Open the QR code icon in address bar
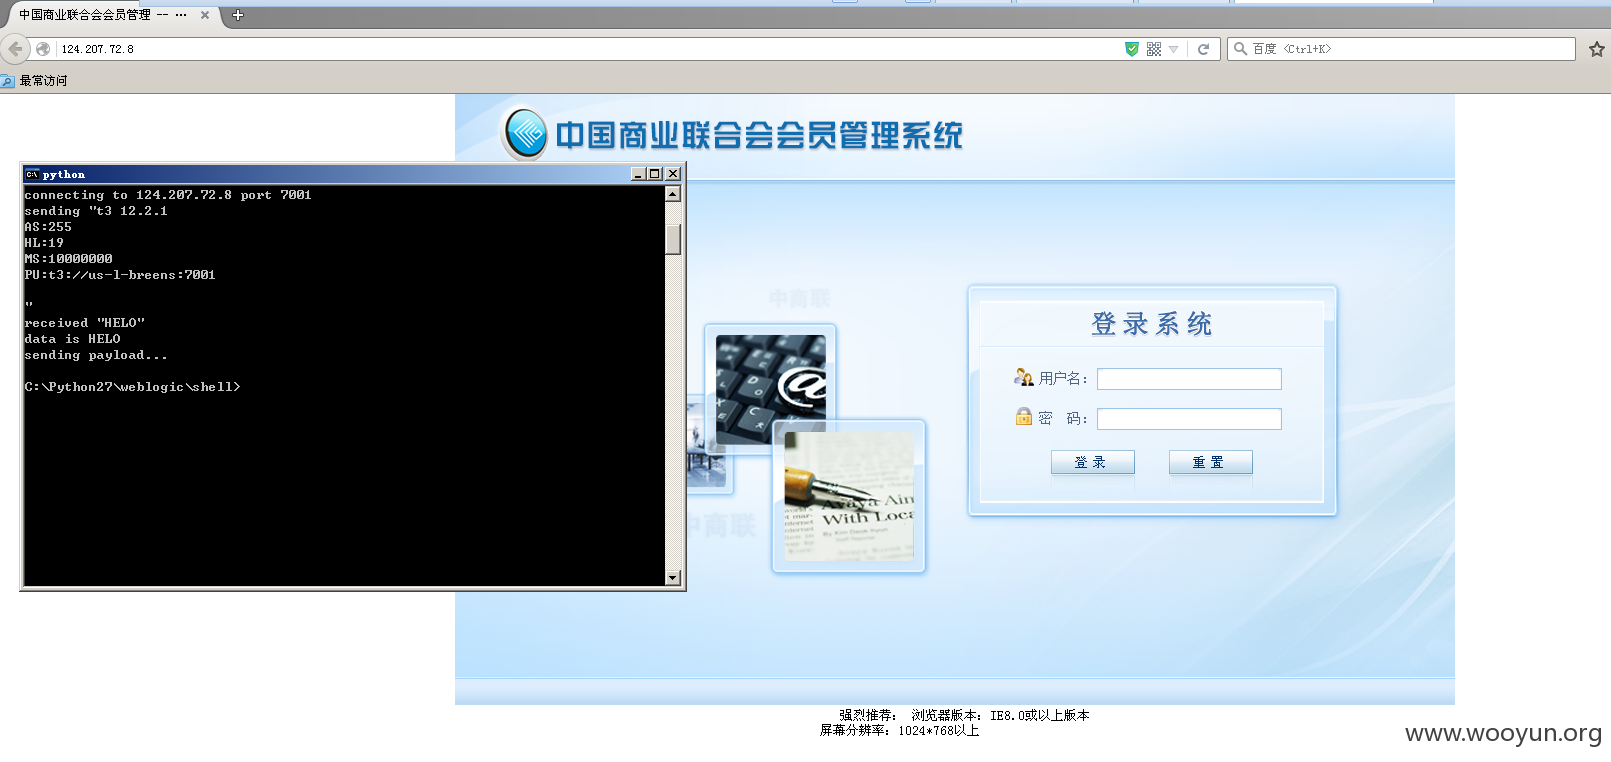The image size is (1611, 762). pyautogui.click(x=1154, y=49)
